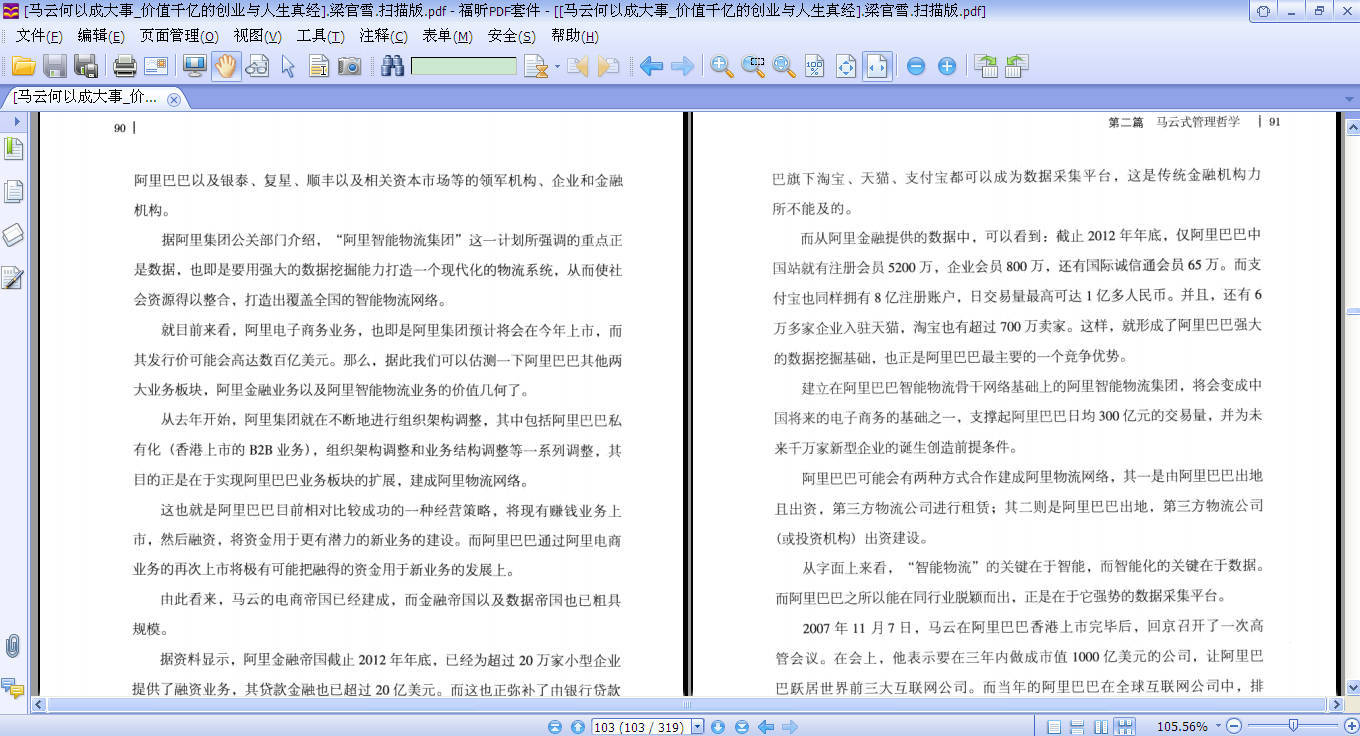Select the zoom out magnifier tool
This screenshot has height=736, width=1360.
pyautogui.click(x=784, y=66)
